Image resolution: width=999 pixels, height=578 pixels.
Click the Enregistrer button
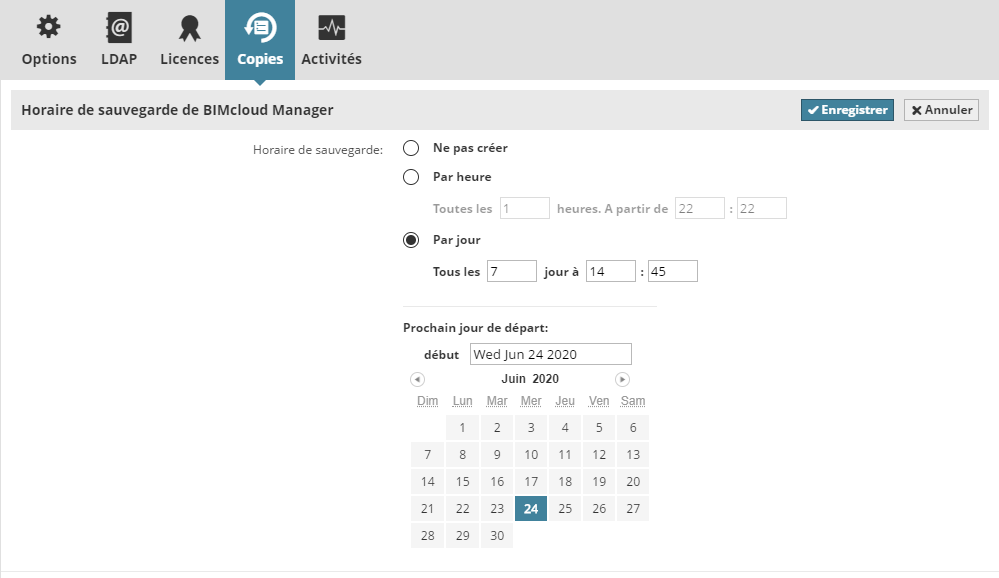846,110
